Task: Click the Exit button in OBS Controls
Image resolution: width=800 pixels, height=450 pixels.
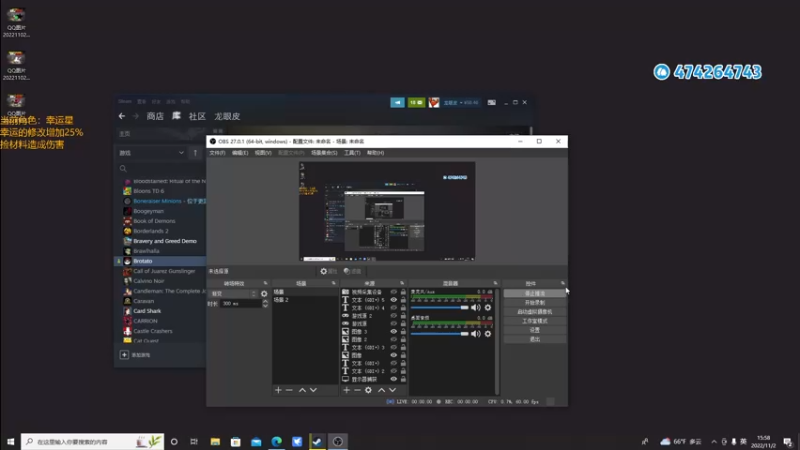Action: pyautogui.click(x=535, y=339)
